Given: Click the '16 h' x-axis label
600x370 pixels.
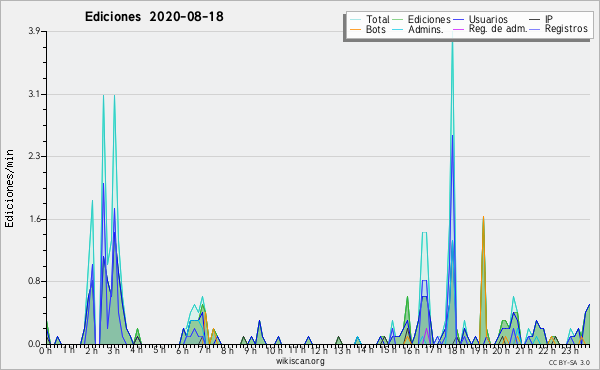Looking at the screenshot, I should [411, 351].
